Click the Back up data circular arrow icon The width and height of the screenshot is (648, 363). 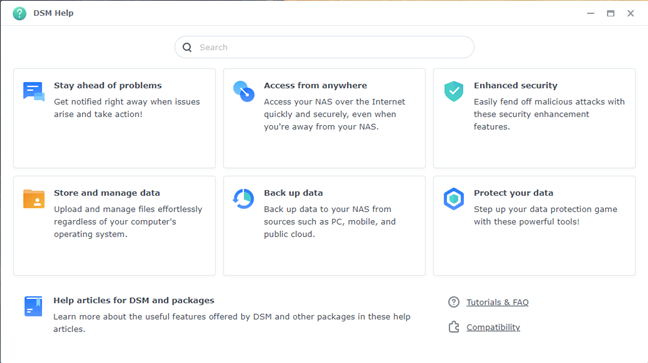click(x=243, y=199)
